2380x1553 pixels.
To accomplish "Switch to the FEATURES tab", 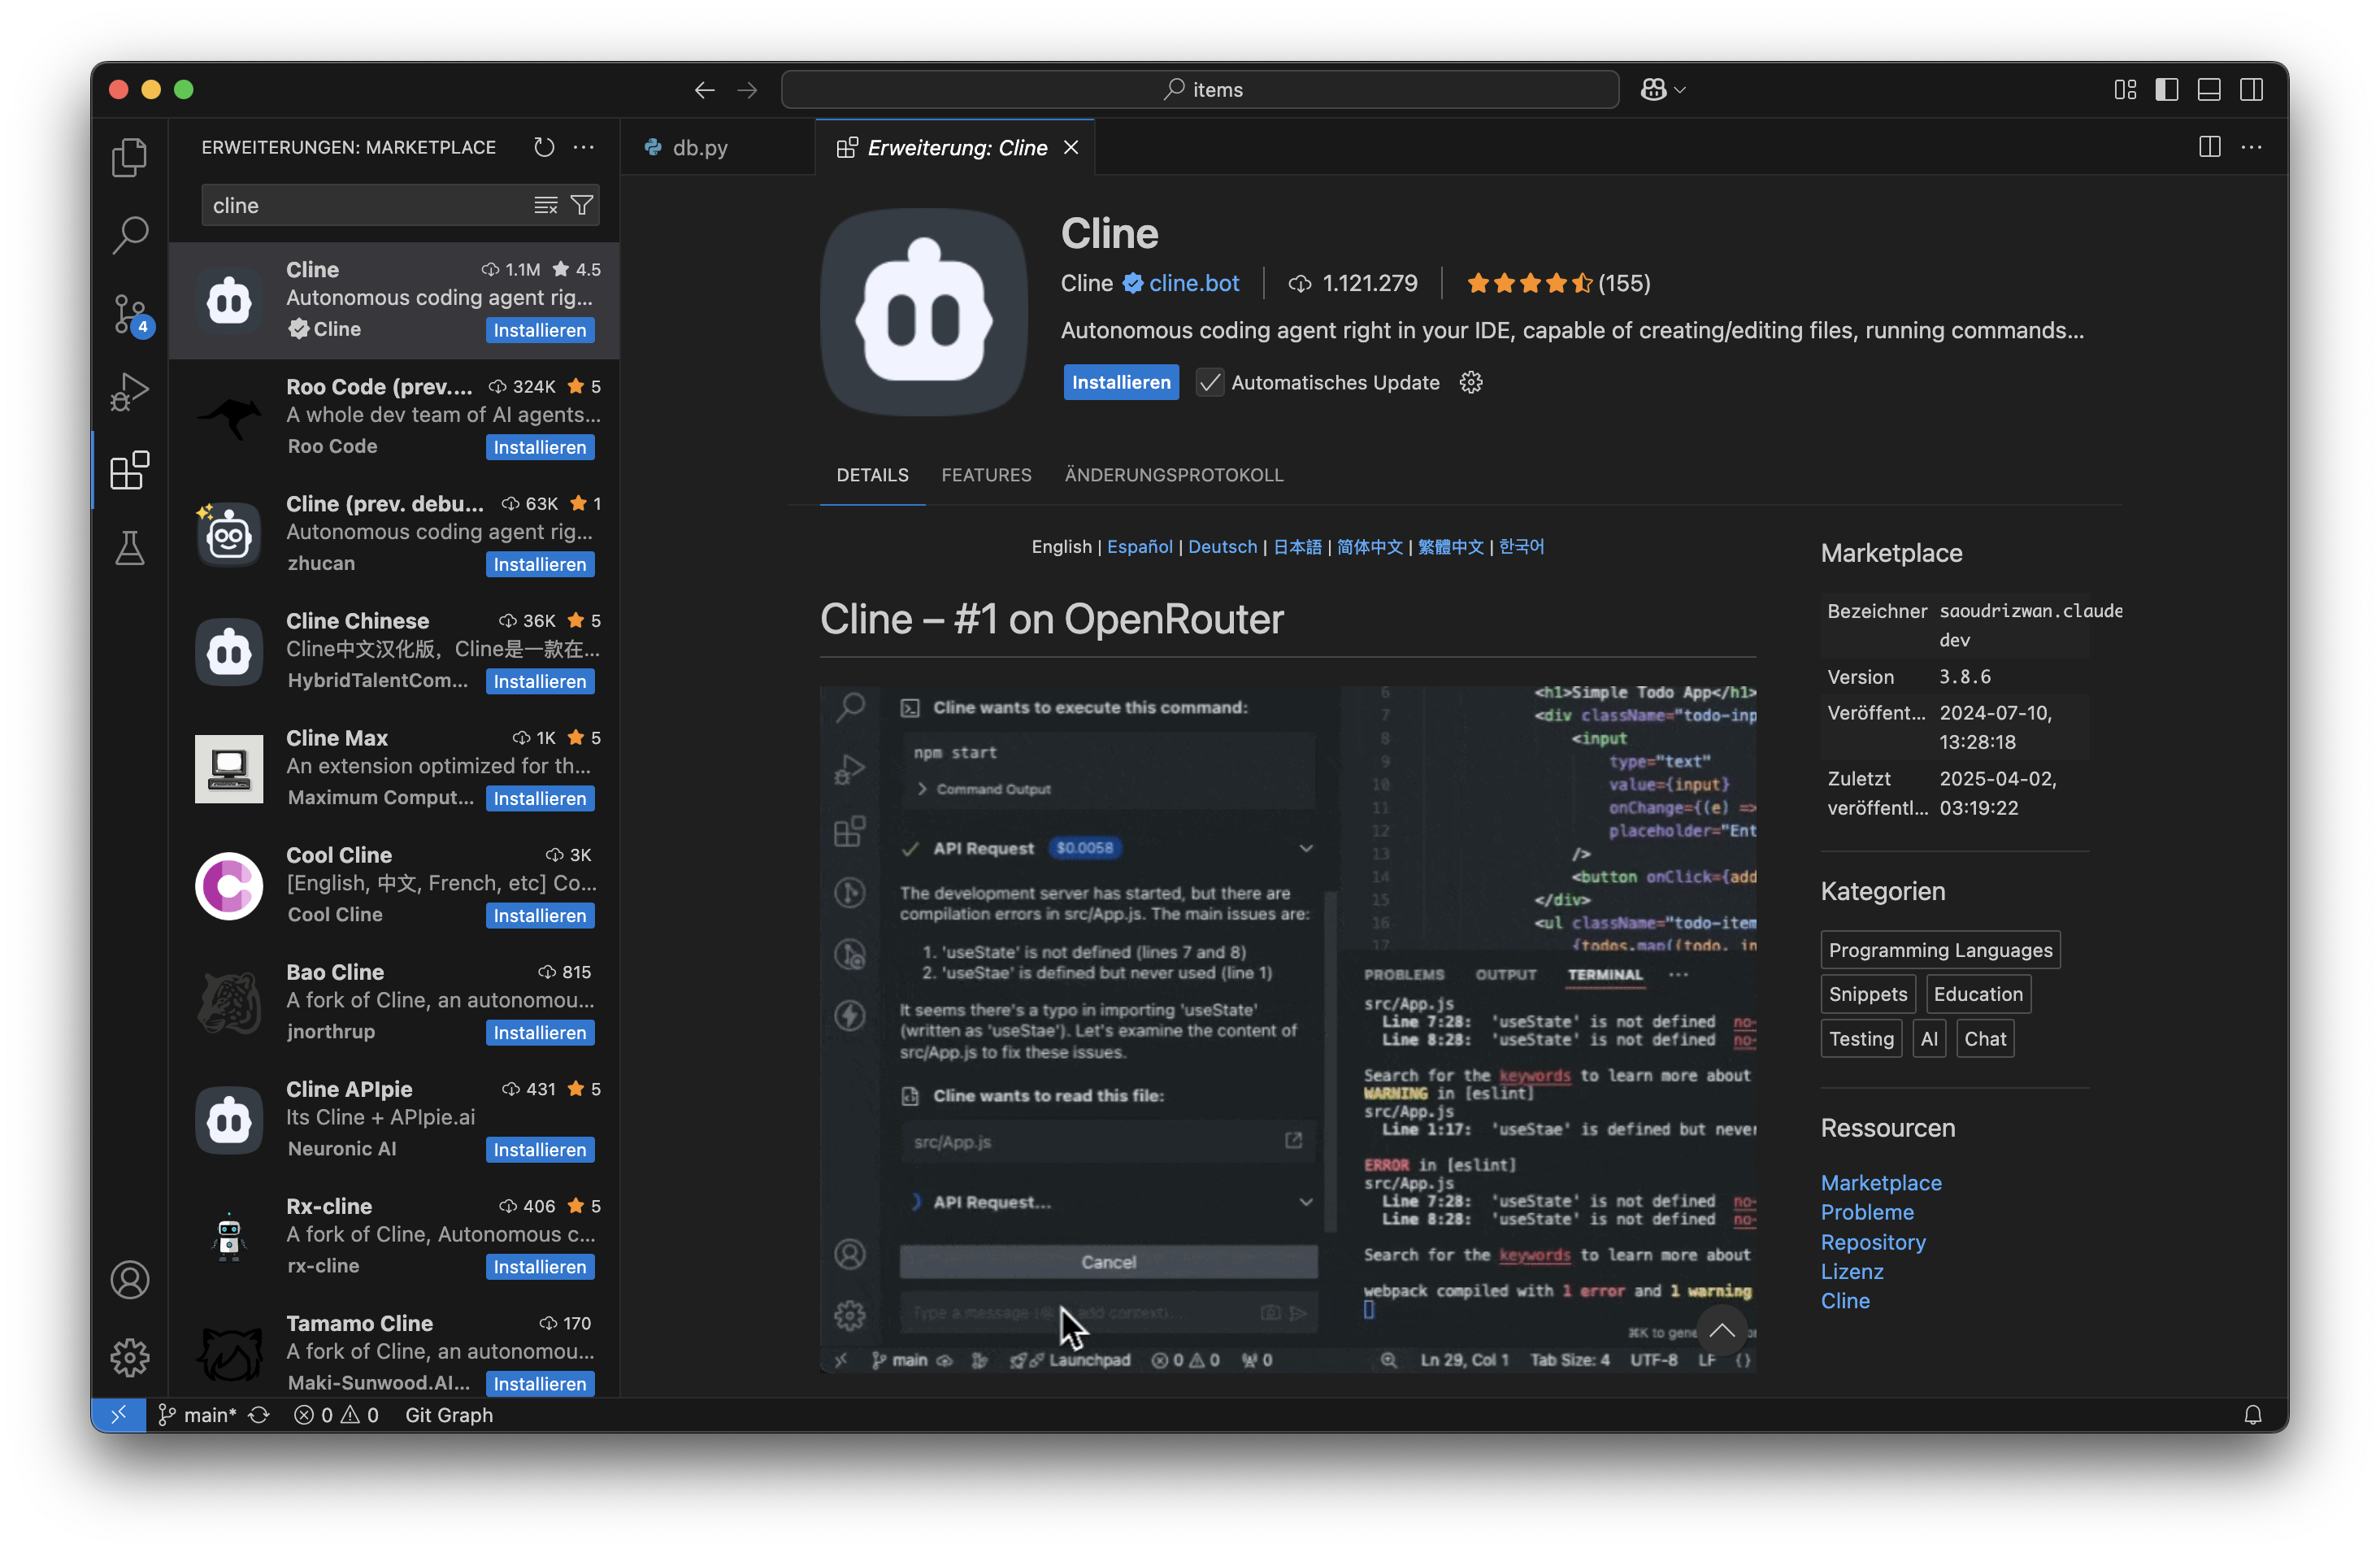I will 985,475.
